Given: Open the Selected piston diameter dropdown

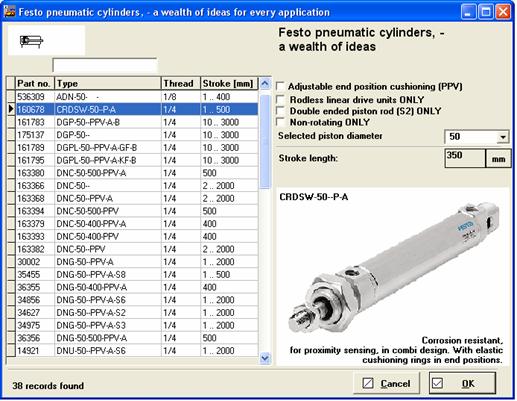Looking at the screenshot, I should tap(503, 137).
